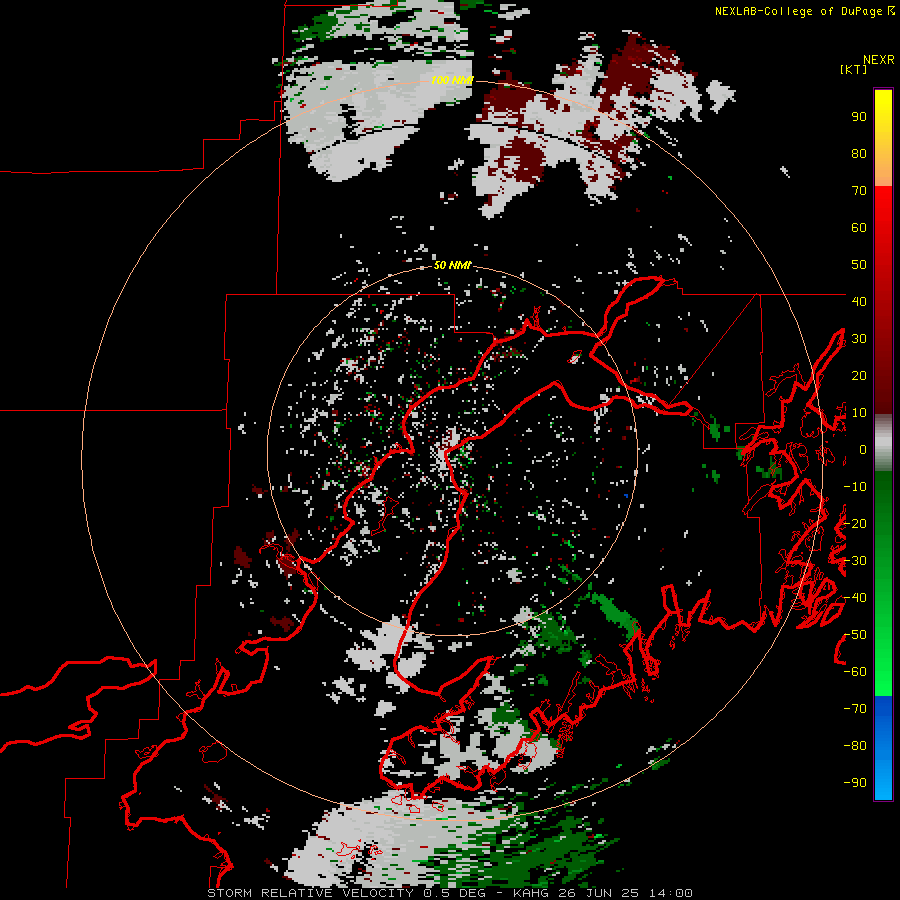This screenshot has height=900, width=900.
Task: Click the 20 value on the velocity scale
Action: pyautogui.click(x=859, y=375)
